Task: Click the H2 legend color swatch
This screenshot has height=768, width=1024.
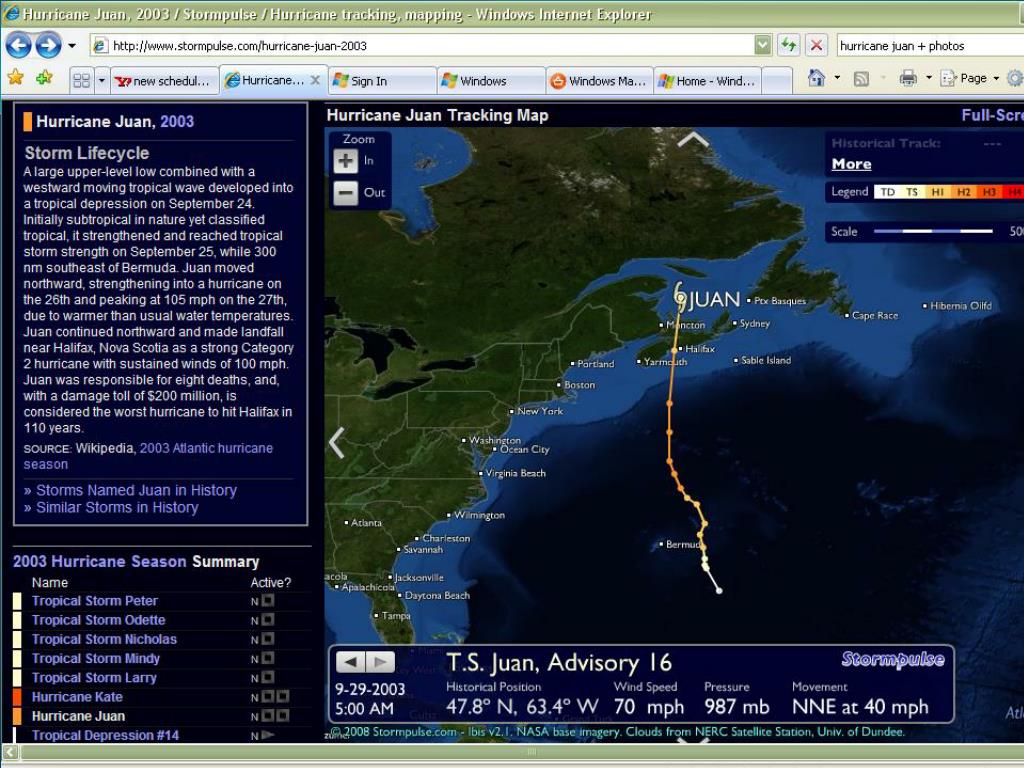Action: click(963, 192)
